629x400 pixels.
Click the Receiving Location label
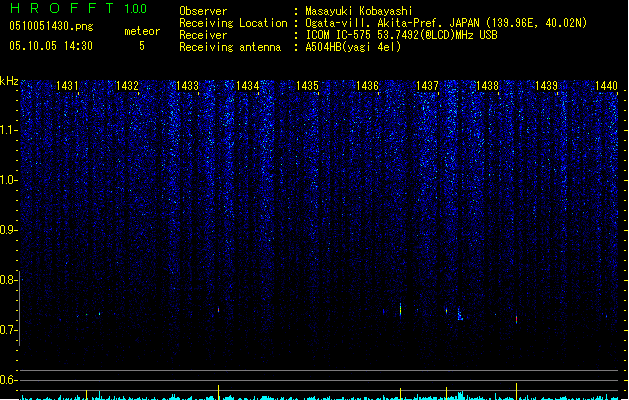(x=233, y=23)
